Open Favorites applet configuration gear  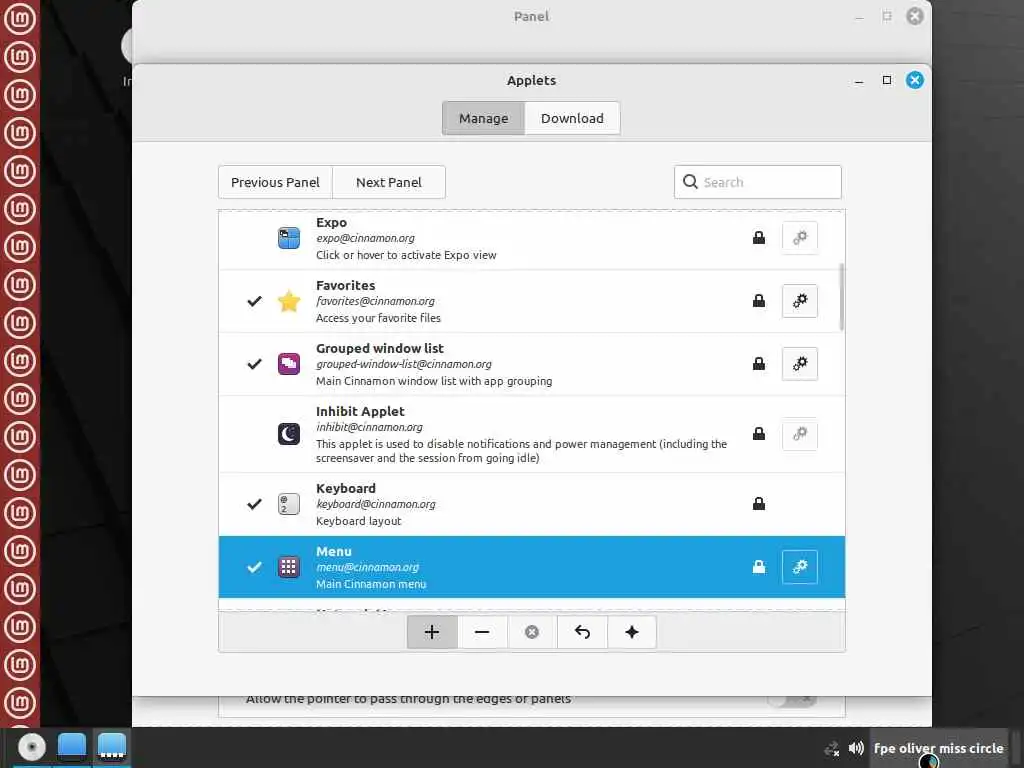[799, 301]
